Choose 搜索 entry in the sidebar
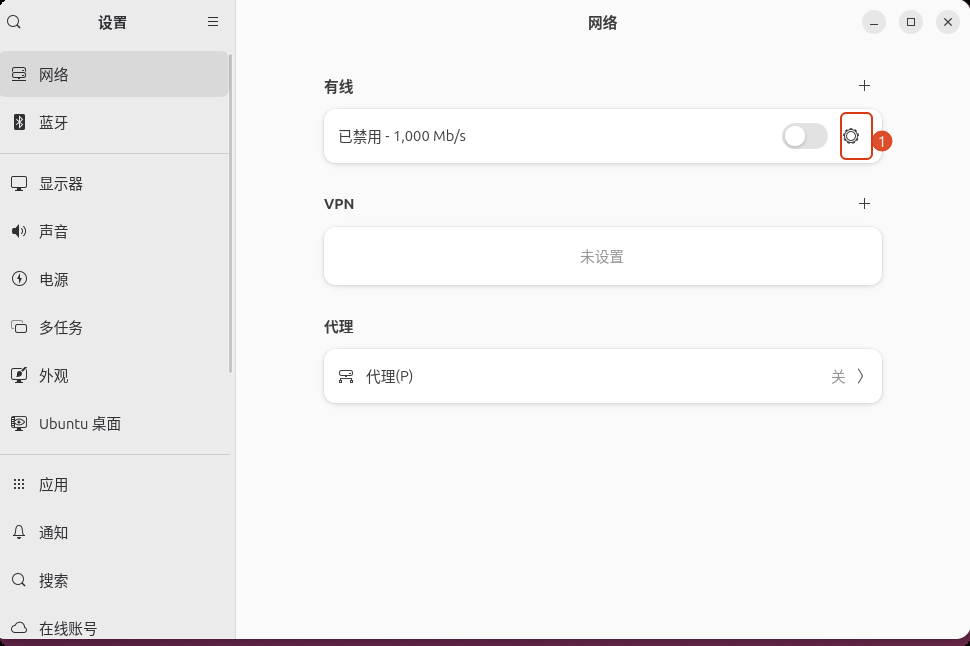 coord(114,580)
